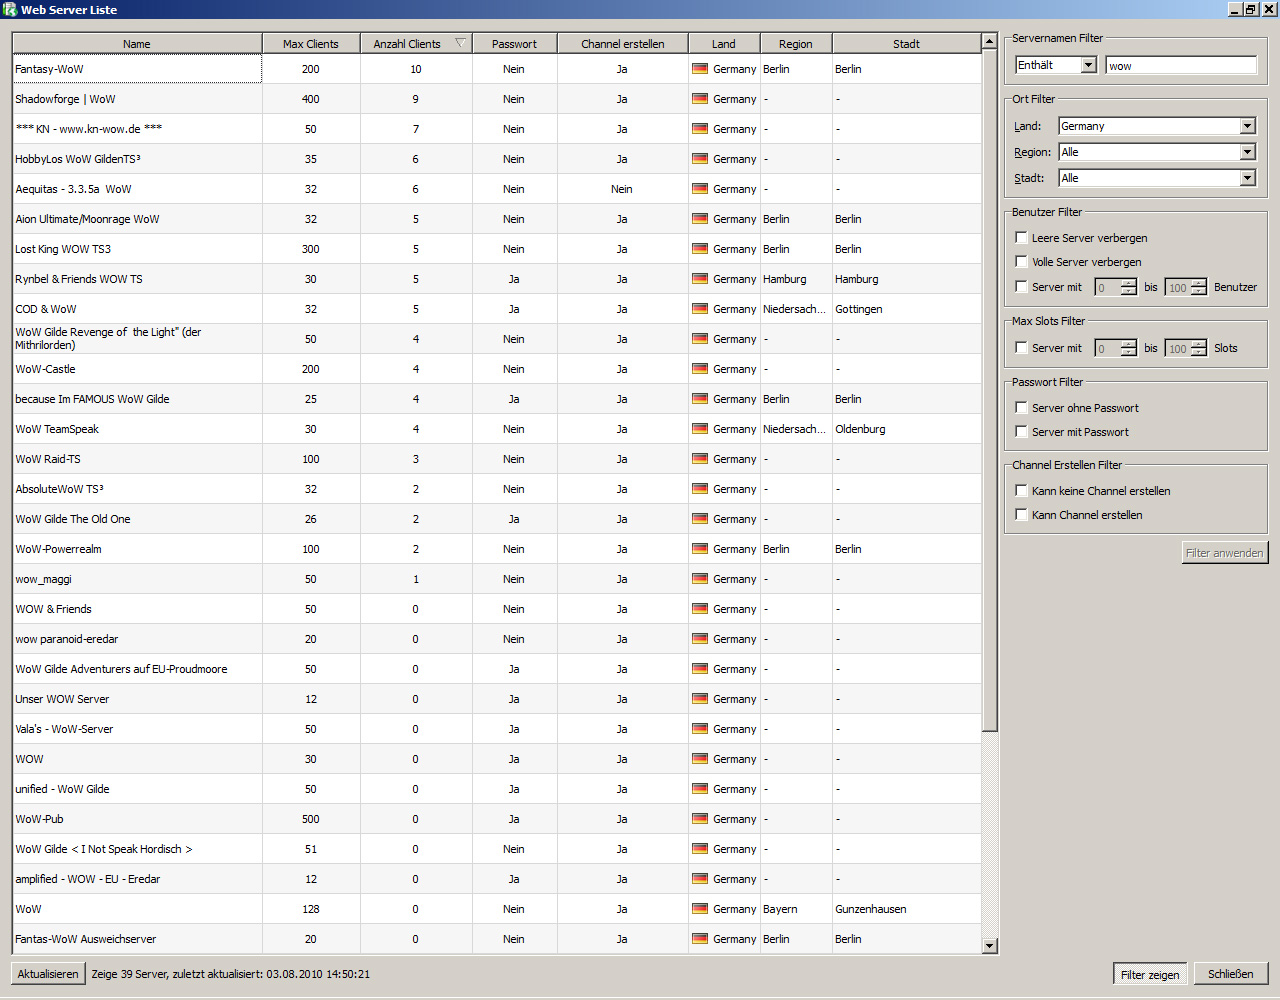This screenshot has width=1280, height=1000.
Task: Sort by the Max Clients column header
Action: click(310, 44)
